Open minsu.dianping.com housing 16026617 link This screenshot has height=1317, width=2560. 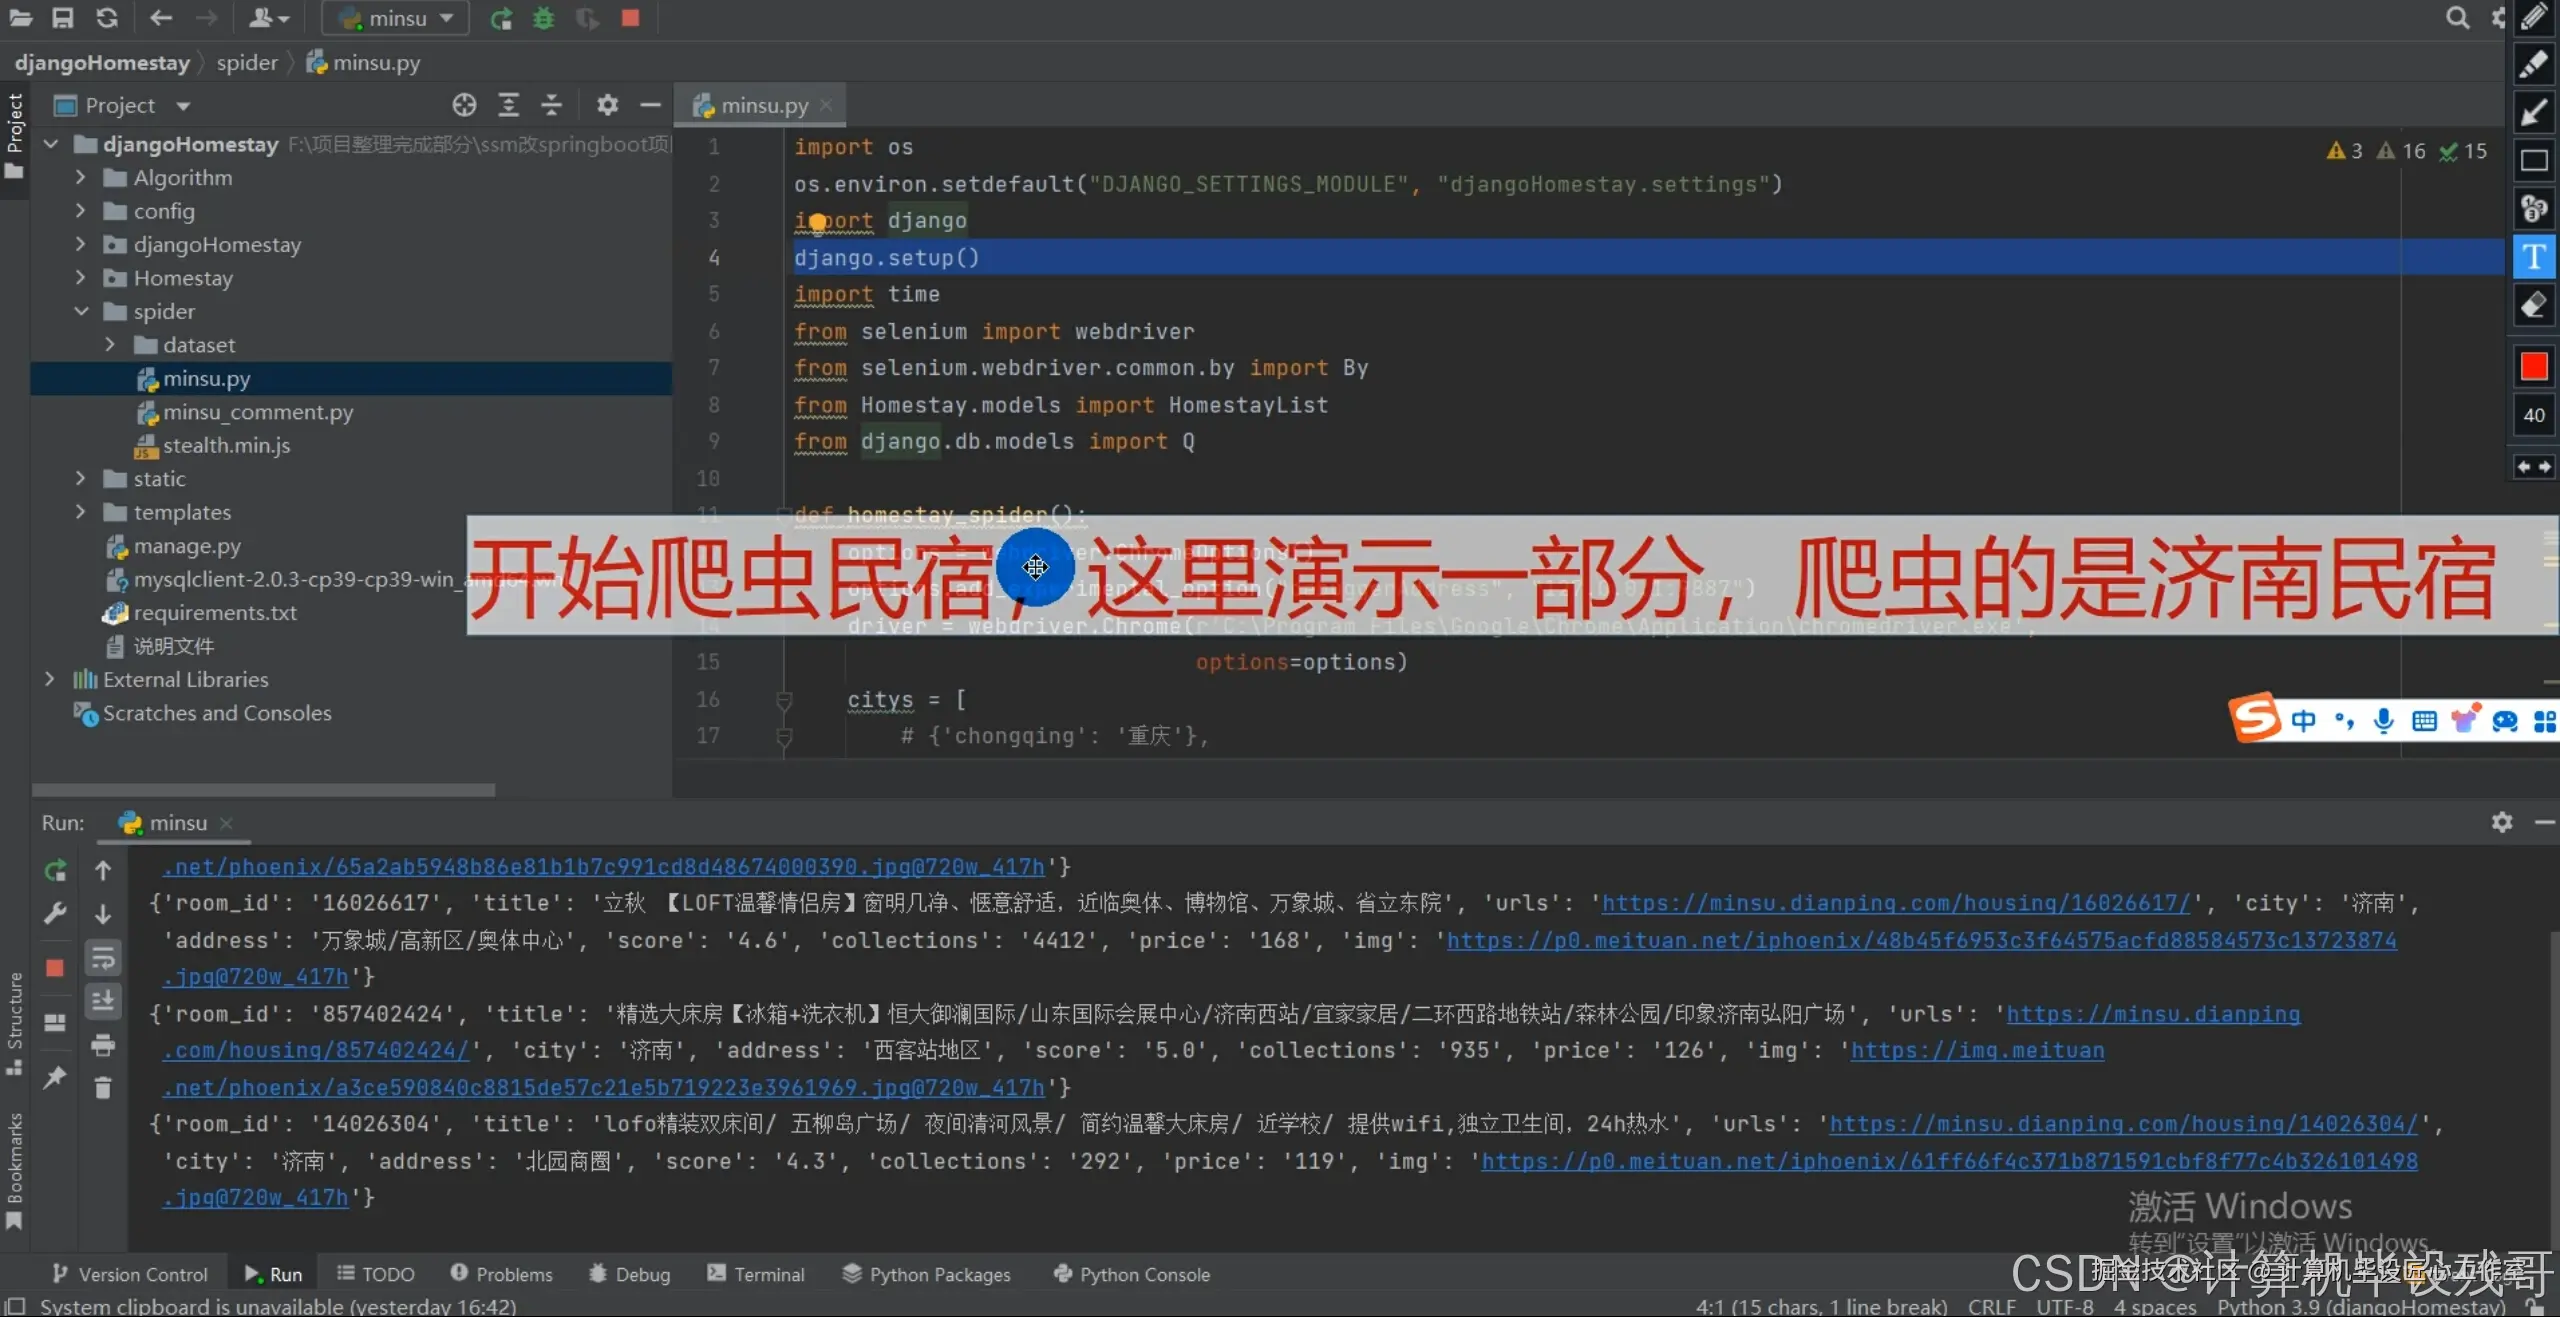pos(1895,903)
